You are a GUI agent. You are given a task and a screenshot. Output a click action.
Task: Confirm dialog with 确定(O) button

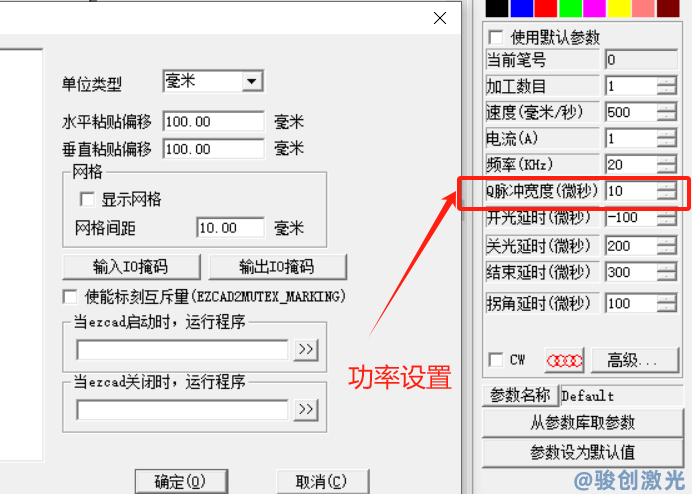(x=181, y=482)
